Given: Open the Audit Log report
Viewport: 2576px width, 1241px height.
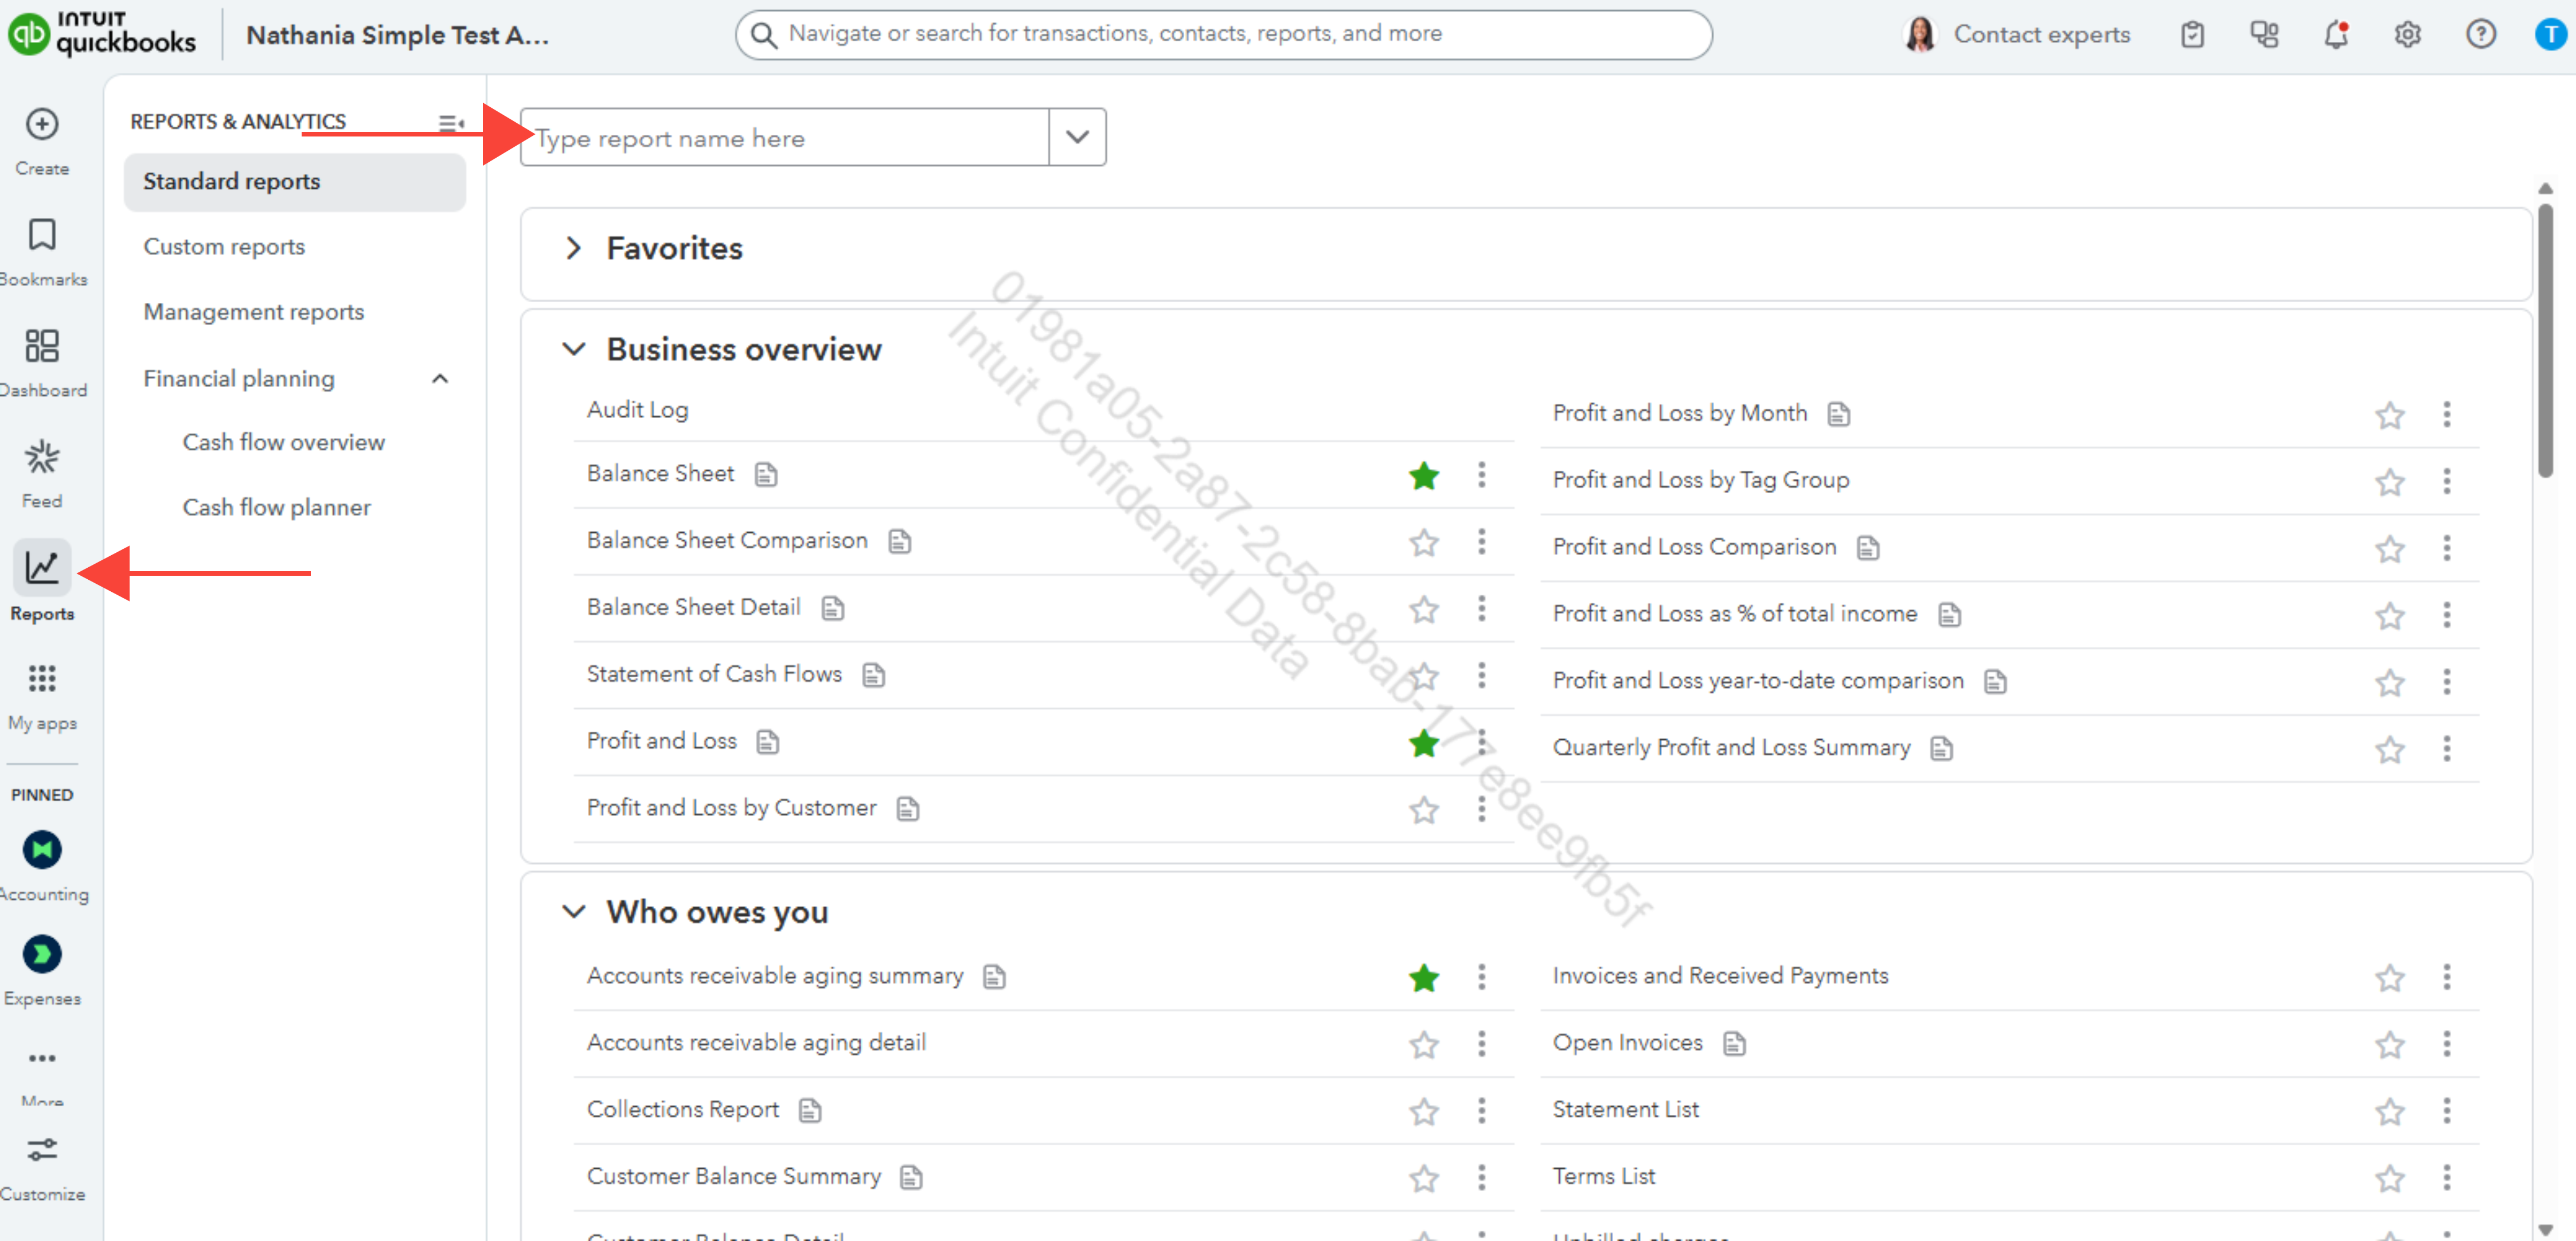Looking at the screenshot, I should click(638, 410).
